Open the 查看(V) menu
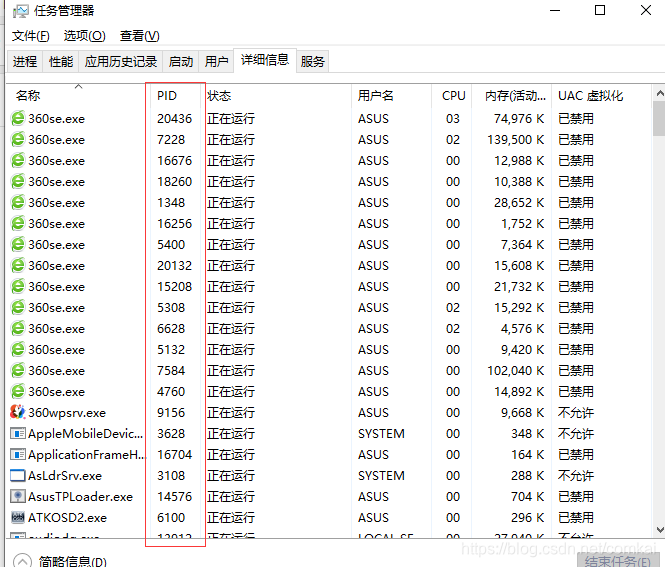Screen dimensions: 665x567 click(x=140, y=36)
